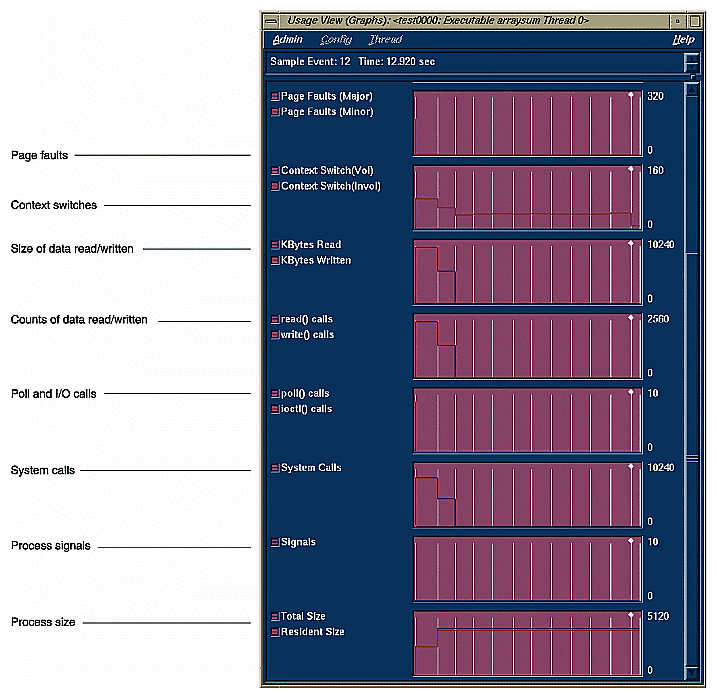Viewport: 717px width, 698px height.
Task: Click the time marker diamond on KBytes graph
Action: point(631,243)
